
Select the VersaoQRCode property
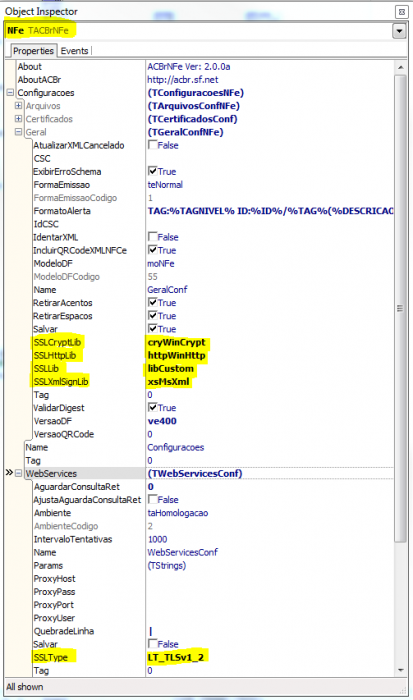click(64, 434)
